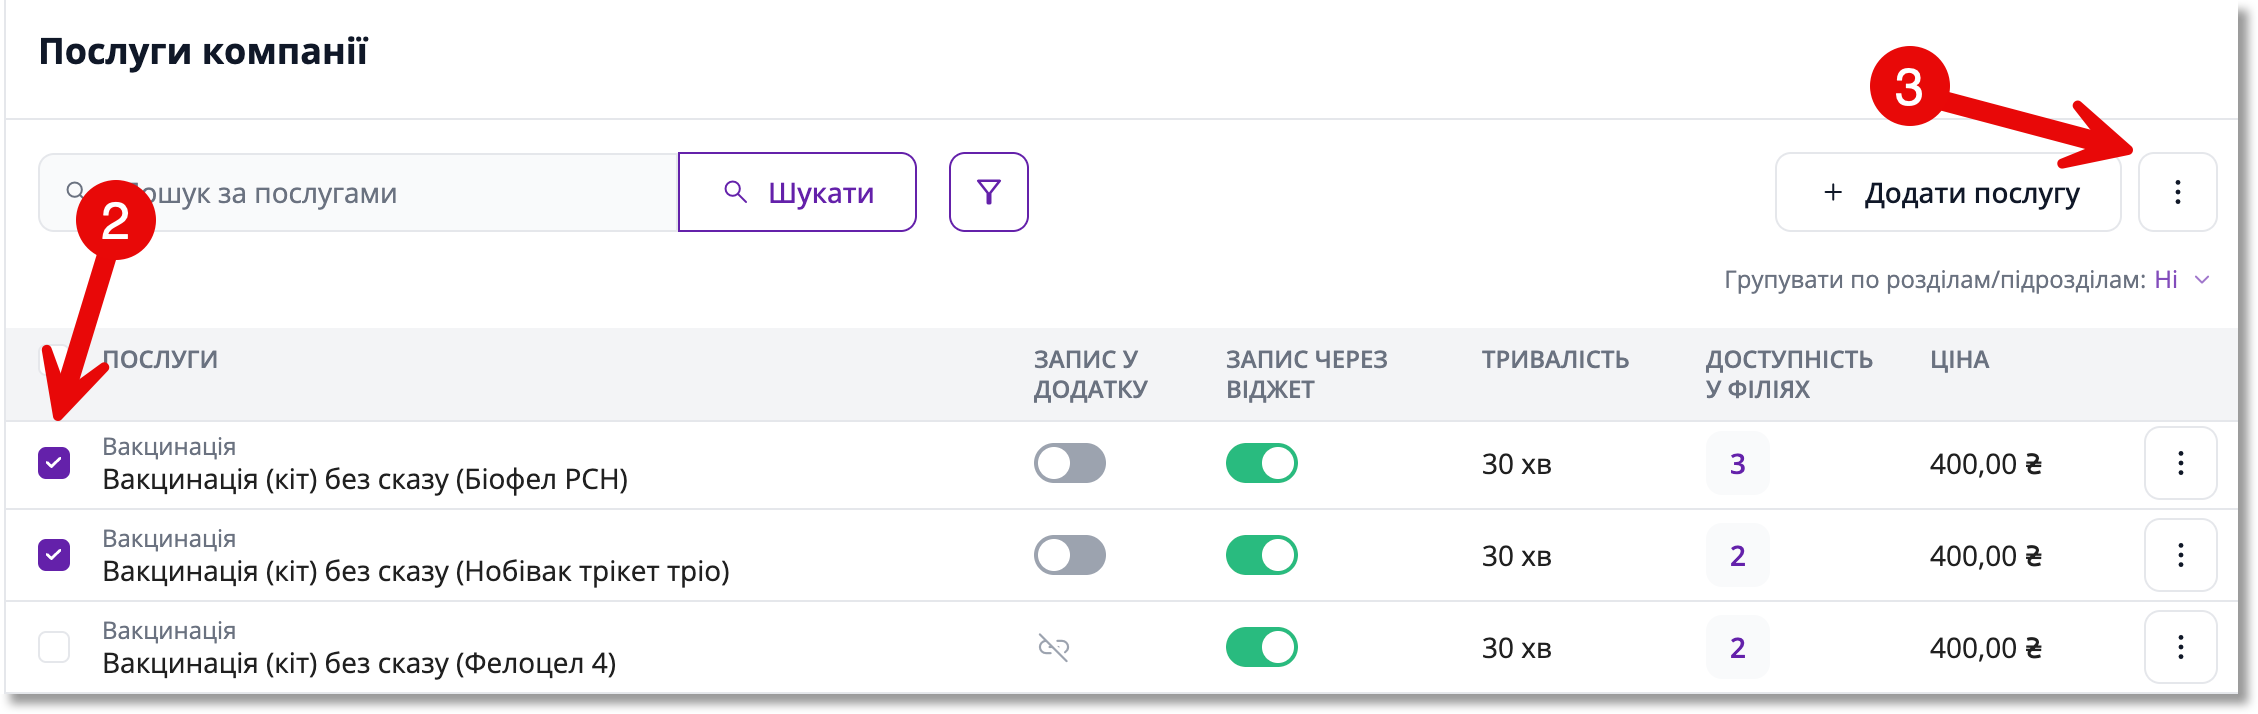Open the filter icon button
Screen dimensions: 2258x714
tap(988, 192)
